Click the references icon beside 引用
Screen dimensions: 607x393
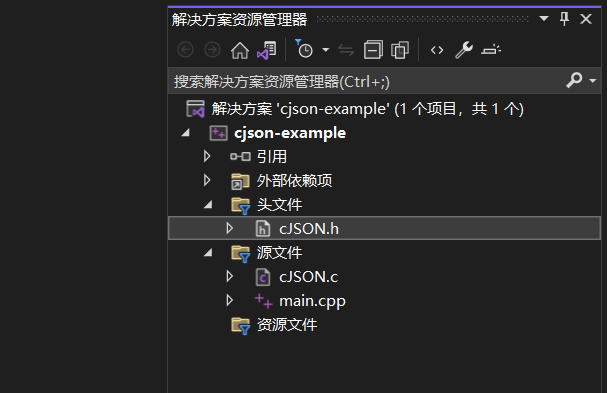[x=240, y=156]
